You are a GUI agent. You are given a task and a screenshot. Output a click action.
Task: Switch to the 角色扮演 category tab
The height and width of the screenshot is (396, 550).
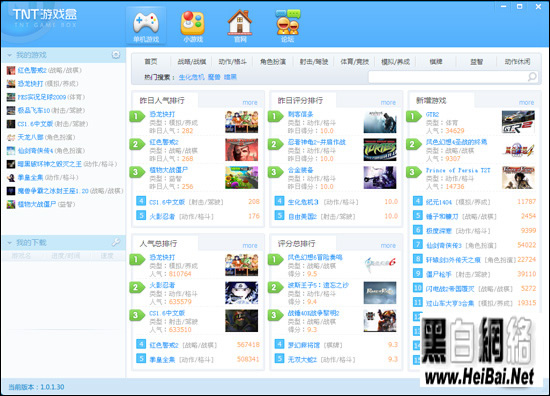273,62
